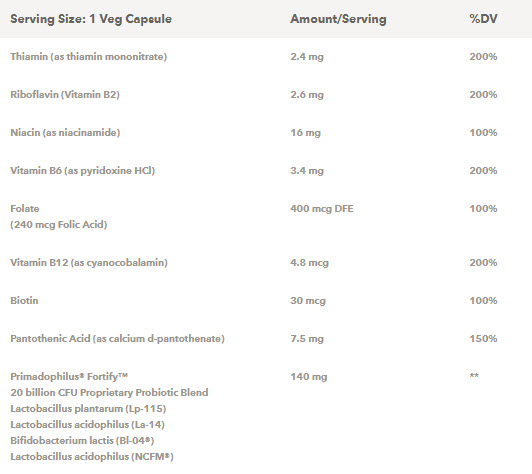Image resolution: width=532 pixels, height=474 pixels.
Task: Click the Vitamin B12 (as cyanocobalamin) label
Action: point(89,263)
